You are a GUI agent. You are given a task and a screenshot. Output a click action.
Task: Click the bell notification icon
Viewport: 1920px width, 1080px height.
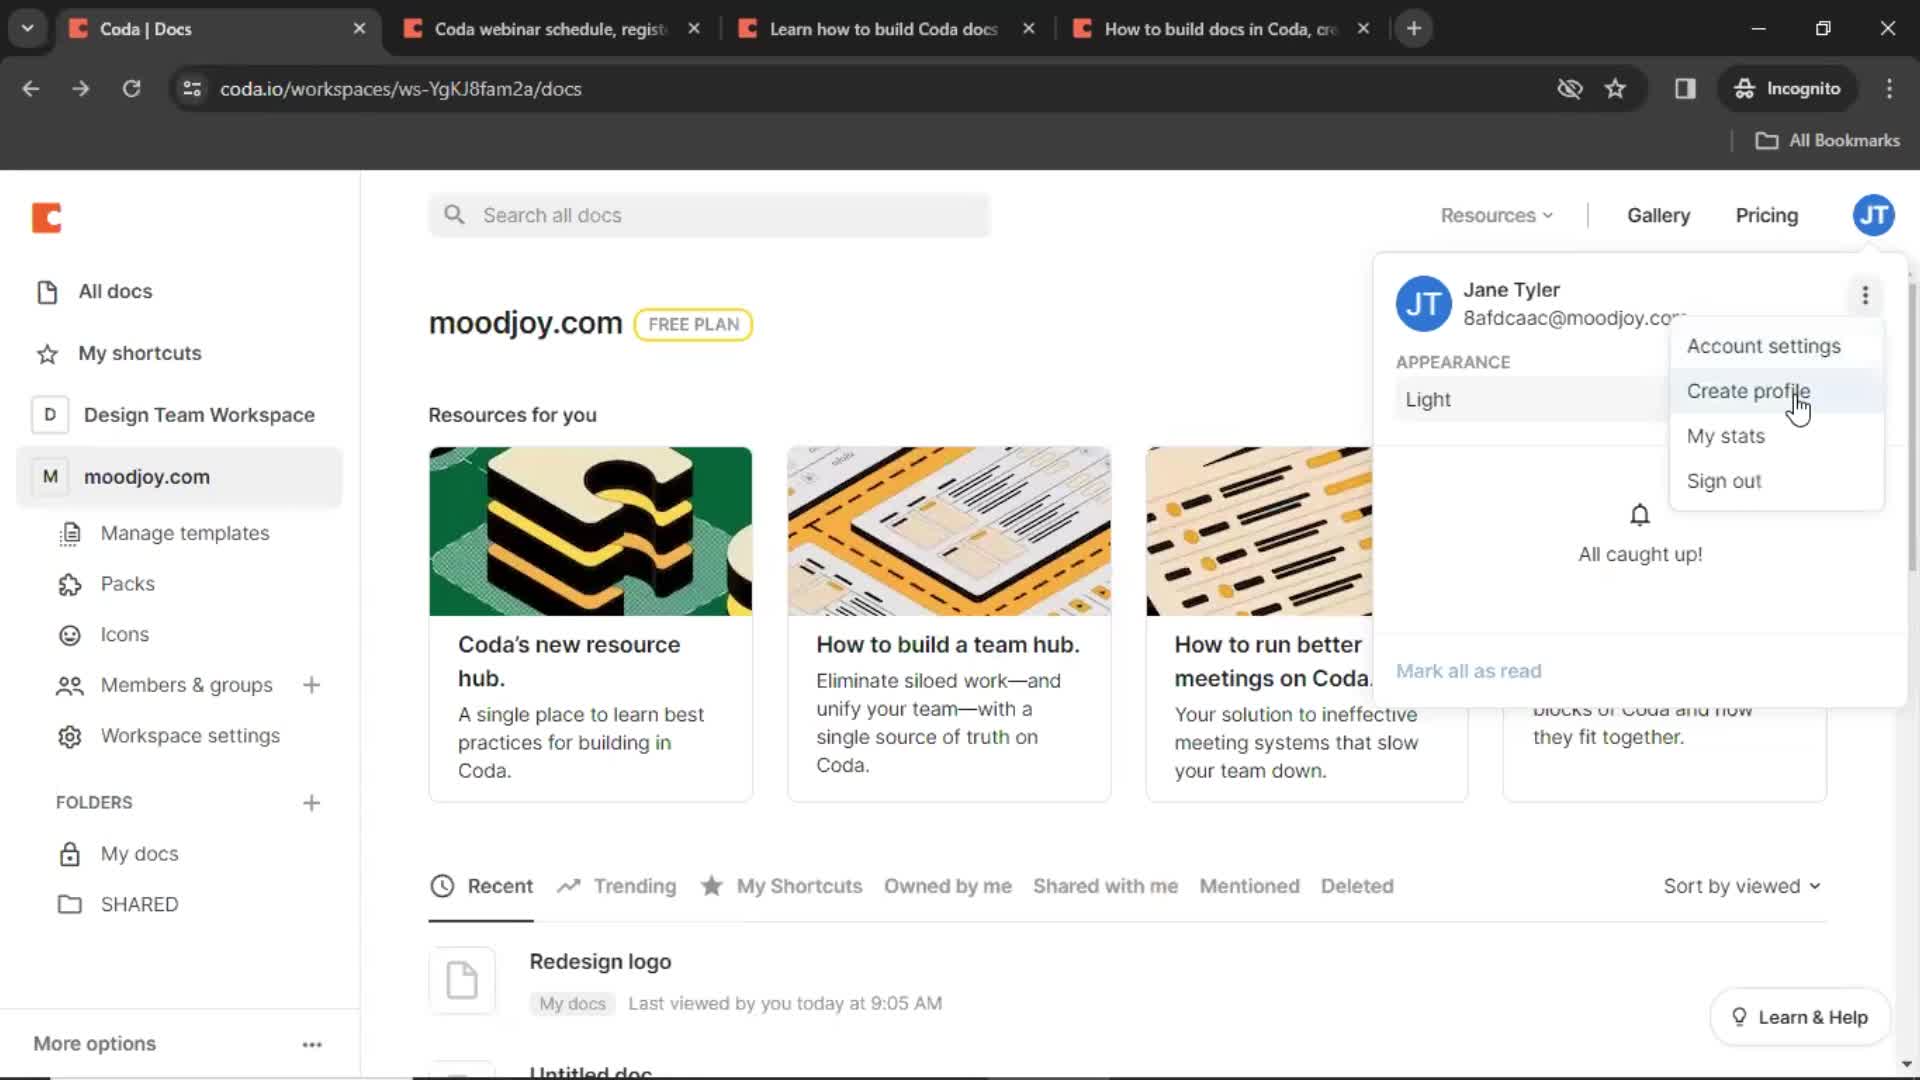[x=1640, y=514]
